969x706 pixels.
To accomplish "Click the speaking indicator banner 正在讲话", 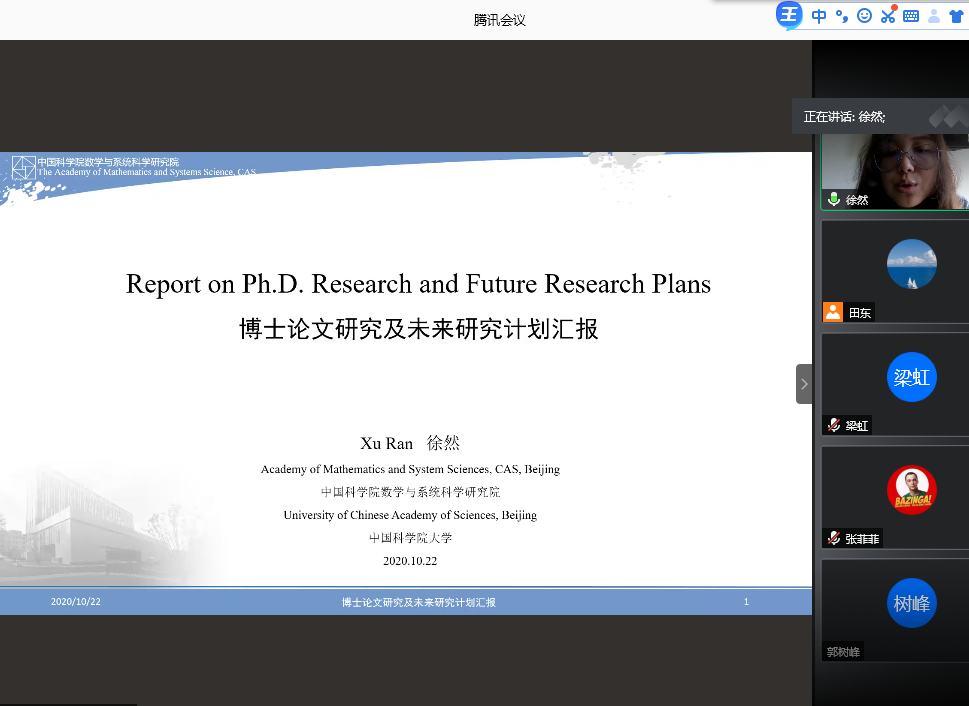I will click(x=845, y=117).
